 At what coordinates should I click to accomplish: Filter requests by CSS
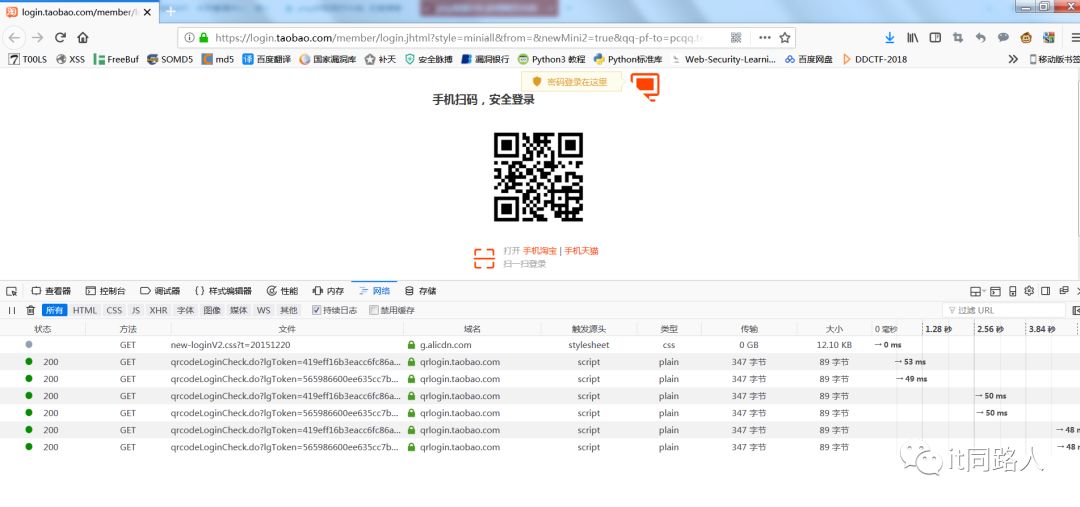point(114,311)
